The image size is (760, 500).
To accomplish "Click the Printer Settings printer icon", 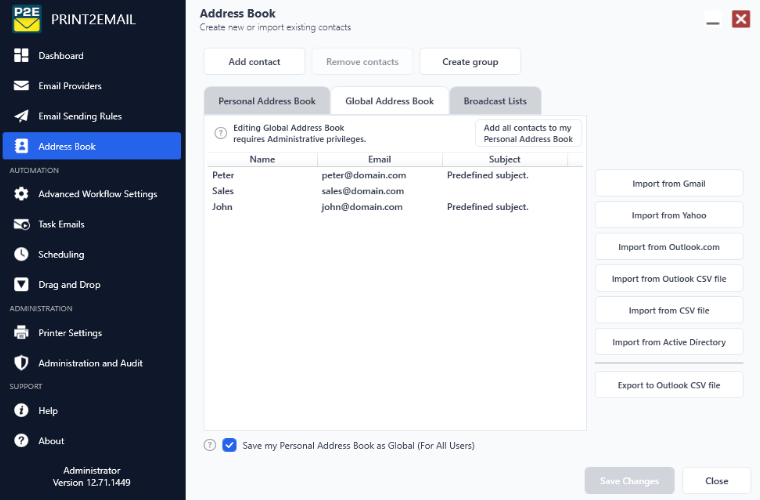I will pos(21,332).
